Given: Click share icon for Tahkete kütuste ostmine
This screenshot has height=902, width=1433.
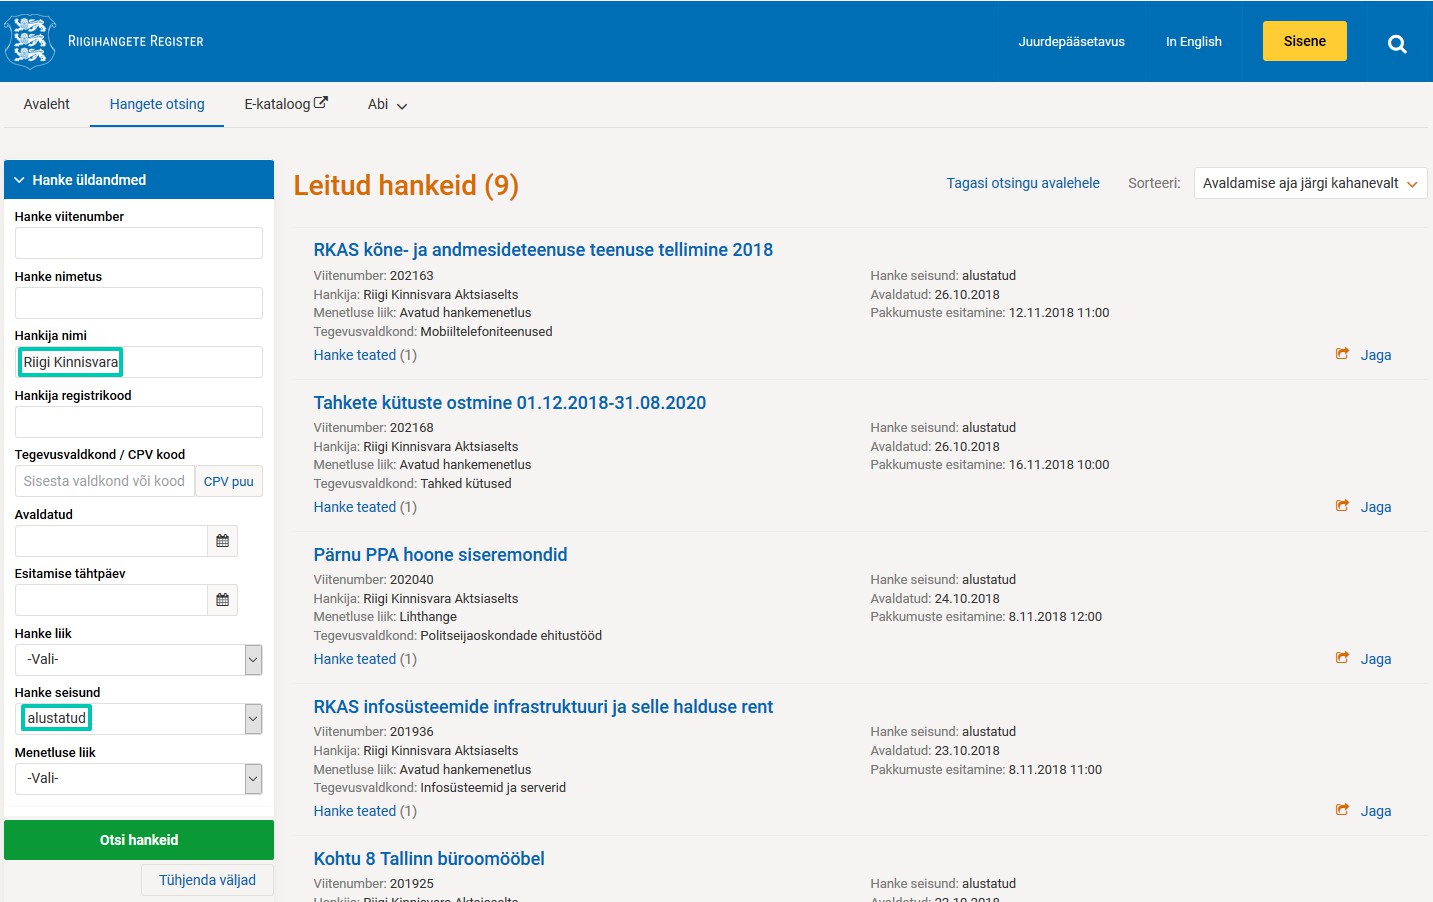Looking at the screenshot, I should coord(1342,506).
